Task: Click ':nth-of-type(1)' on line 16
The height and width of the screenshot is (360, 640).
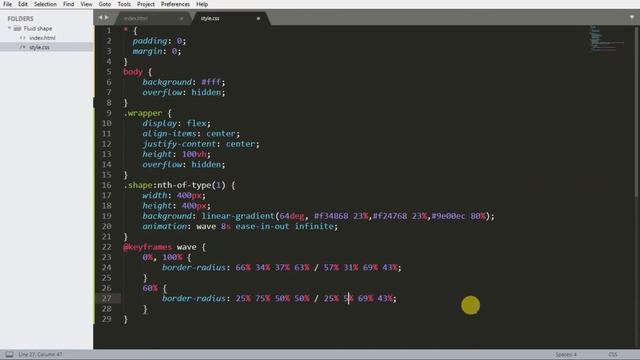Action: [189, 185]
